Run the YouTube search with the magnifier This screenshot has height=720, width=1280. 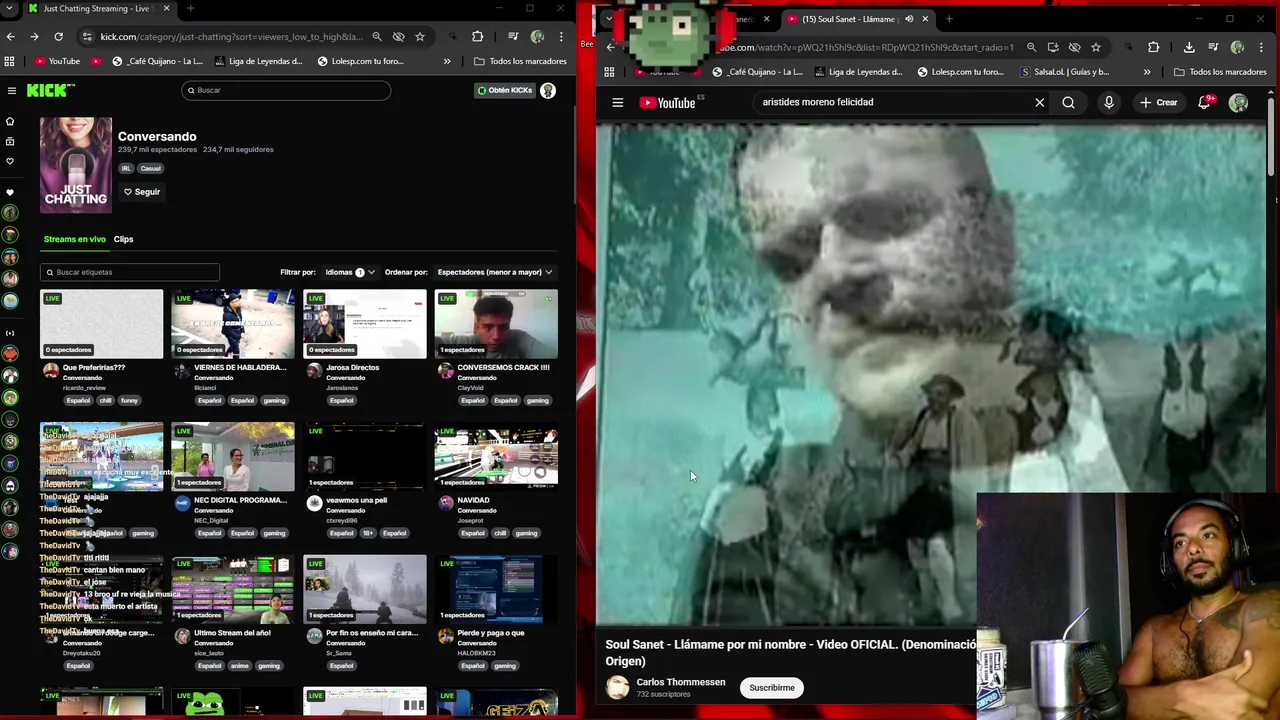(x=1069, y=102)
